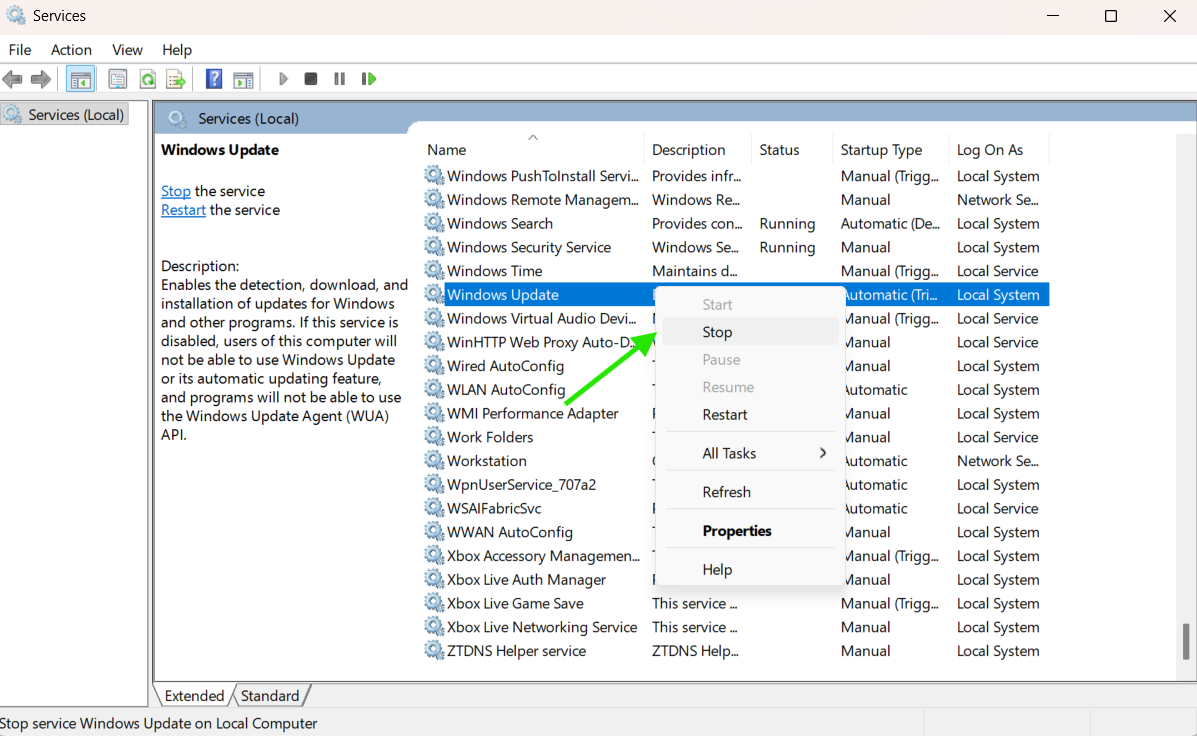Click gear icon beside WSAIFabricSvc

434,508
